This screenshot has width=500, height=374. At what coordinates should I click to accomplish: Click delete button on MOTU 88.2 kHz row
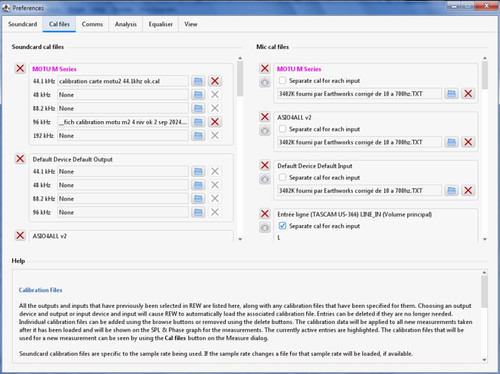tap(215, 108)
